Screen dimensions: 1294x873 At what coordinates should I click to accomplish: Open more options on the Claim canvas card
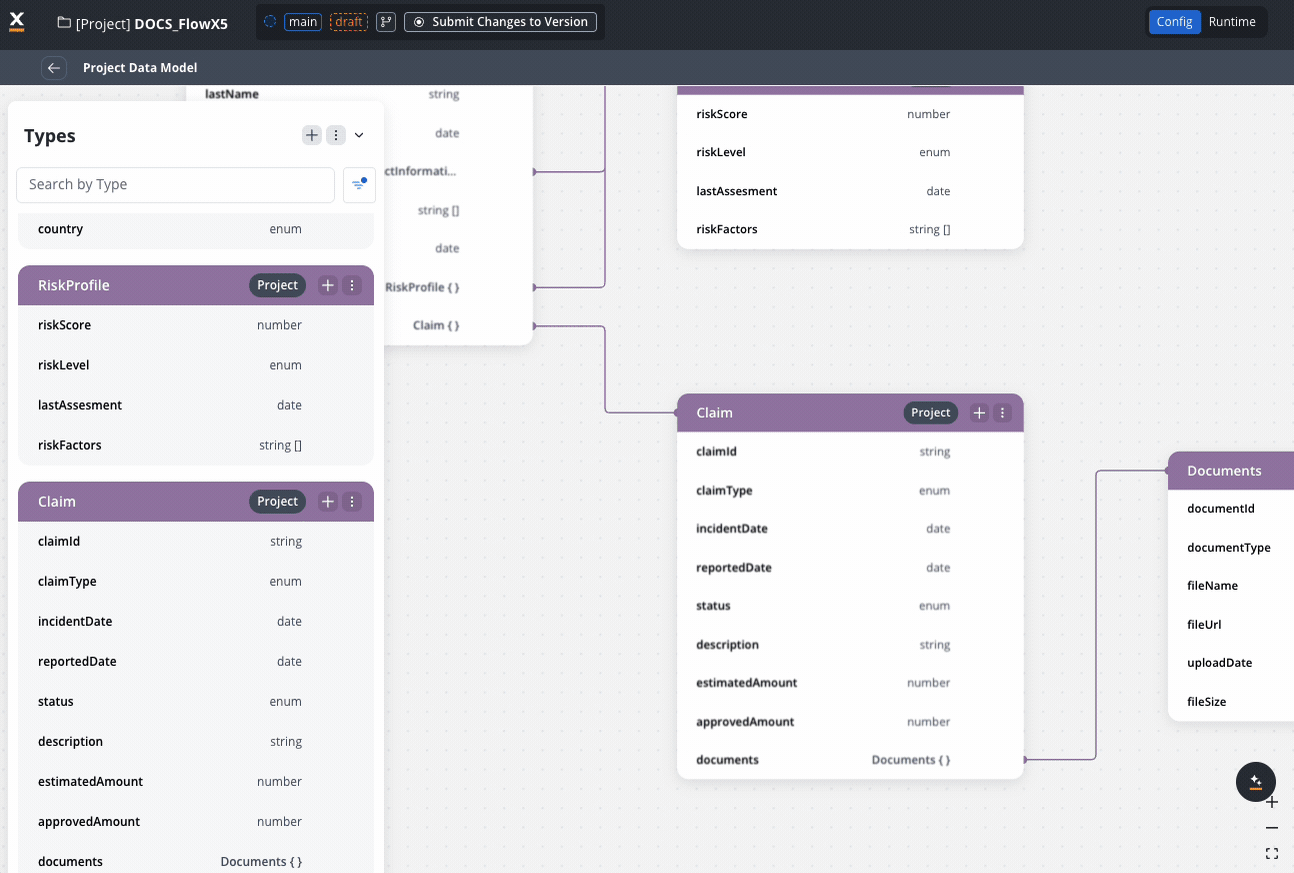[x=1003, y=413]
